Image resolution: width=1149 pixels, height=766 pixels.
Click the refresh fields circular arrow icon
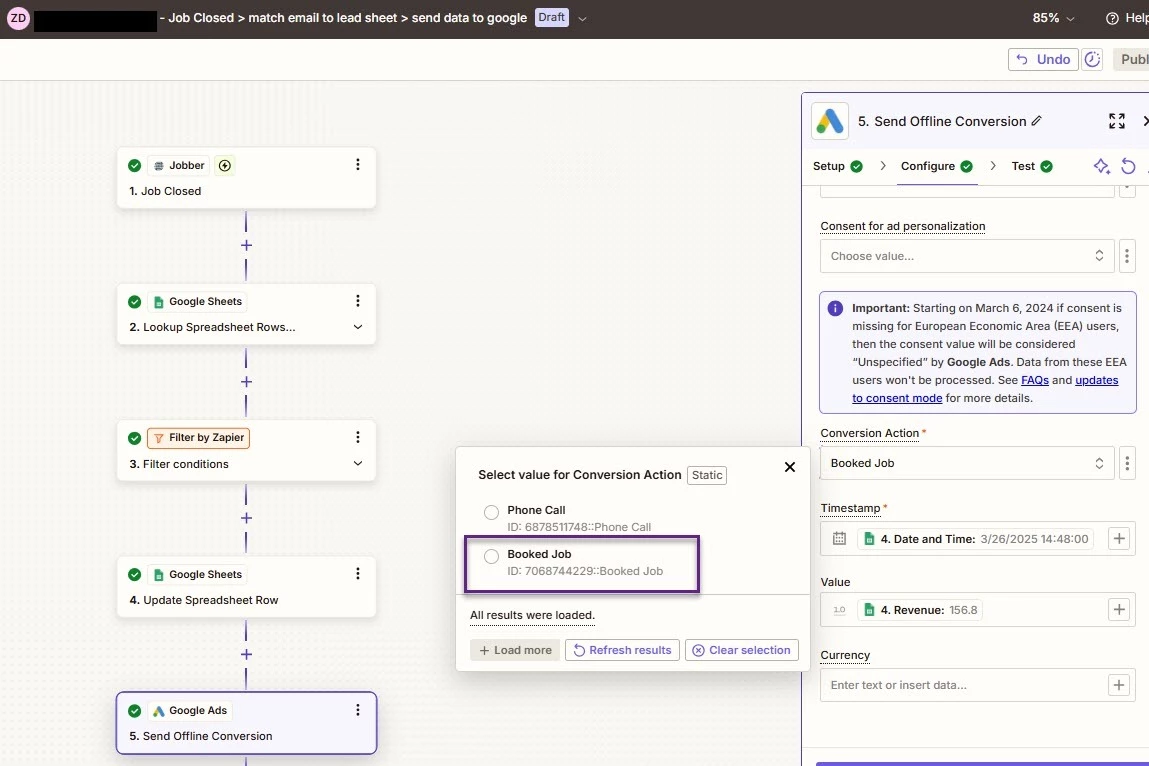point(1128,166)
